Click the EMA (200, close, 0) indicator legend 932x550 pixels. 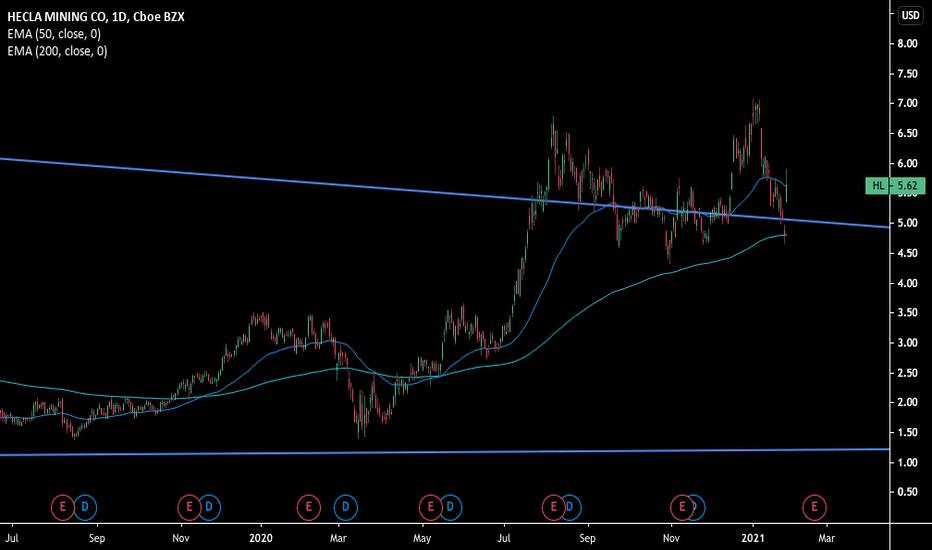(x=57, y=51)
